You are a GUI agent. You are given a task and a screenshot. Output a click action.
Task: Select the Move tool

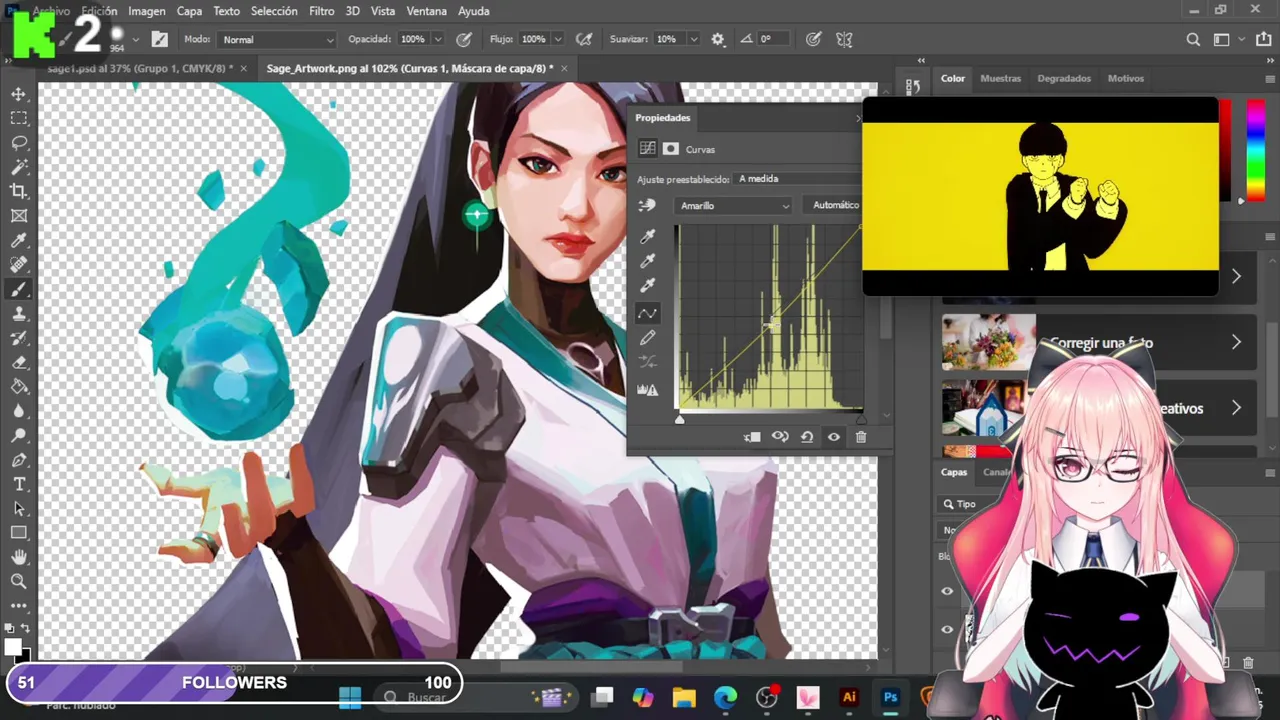(19, 94)
